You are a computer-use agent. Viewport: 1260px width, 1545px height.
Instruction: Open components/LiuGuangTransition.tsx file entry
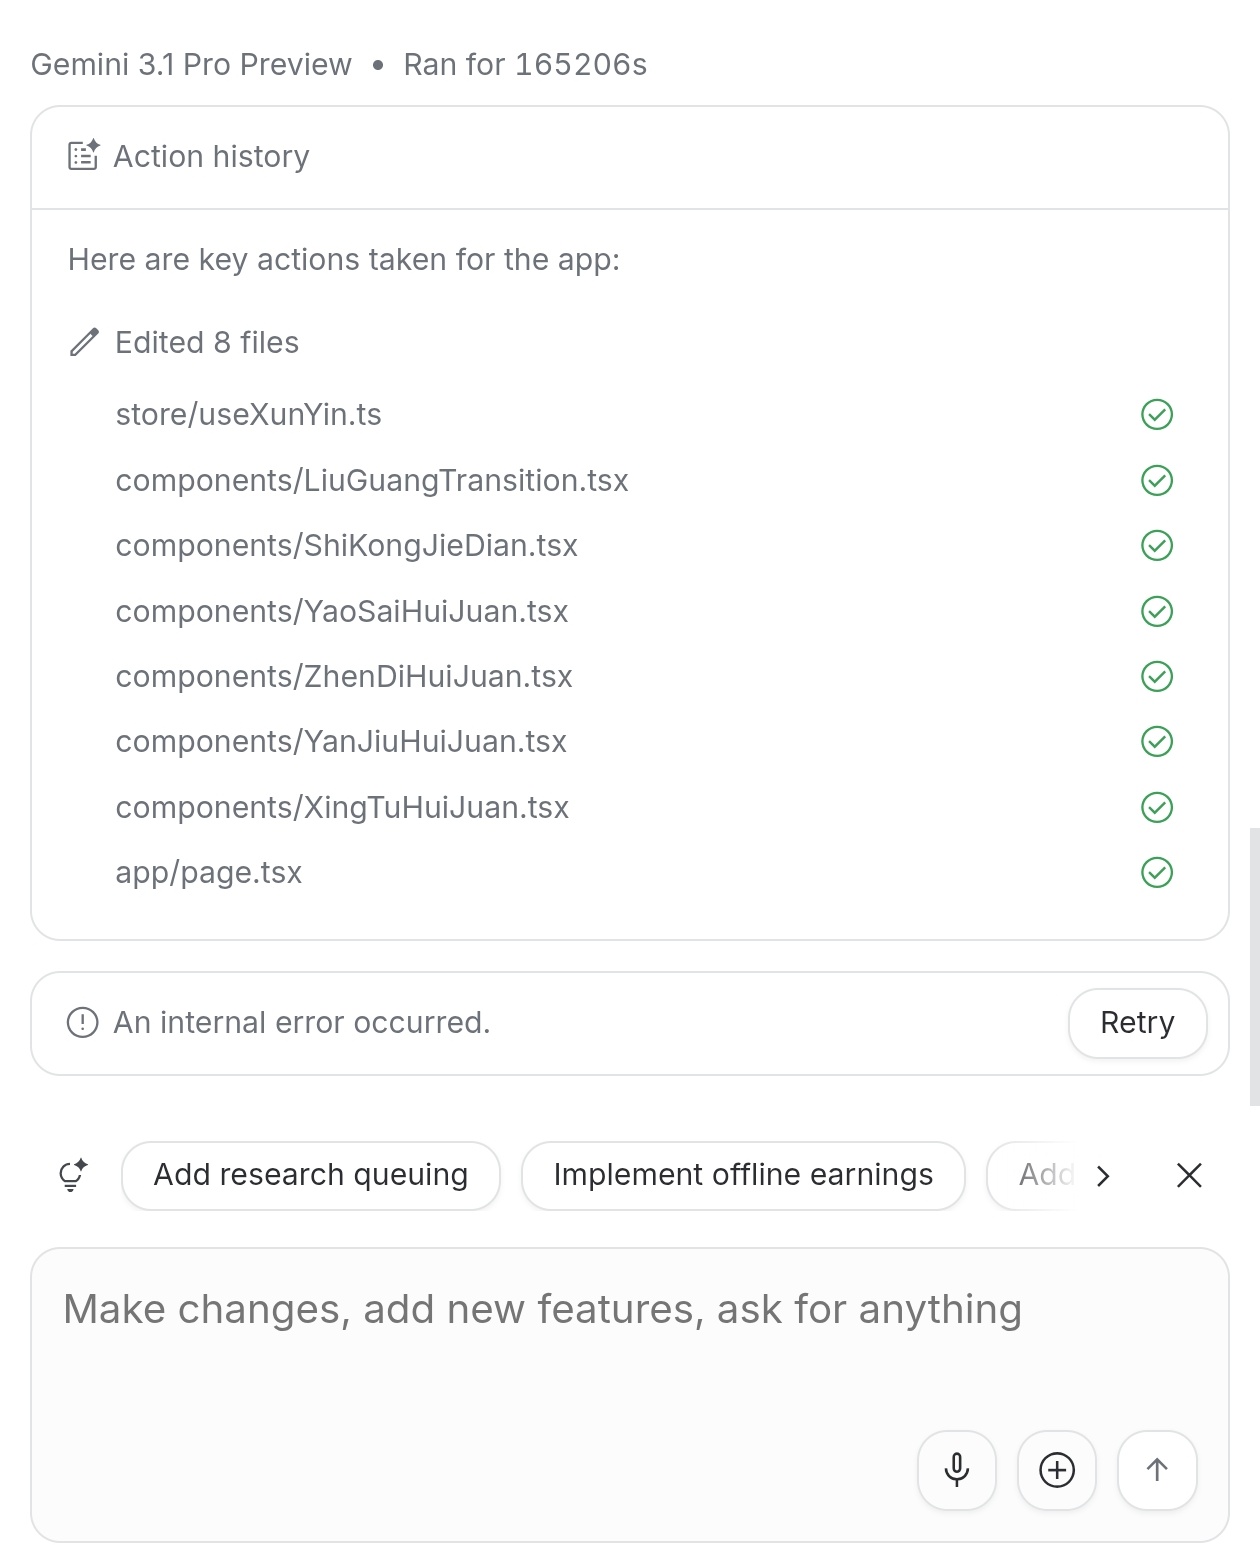(x=372, y=480)
